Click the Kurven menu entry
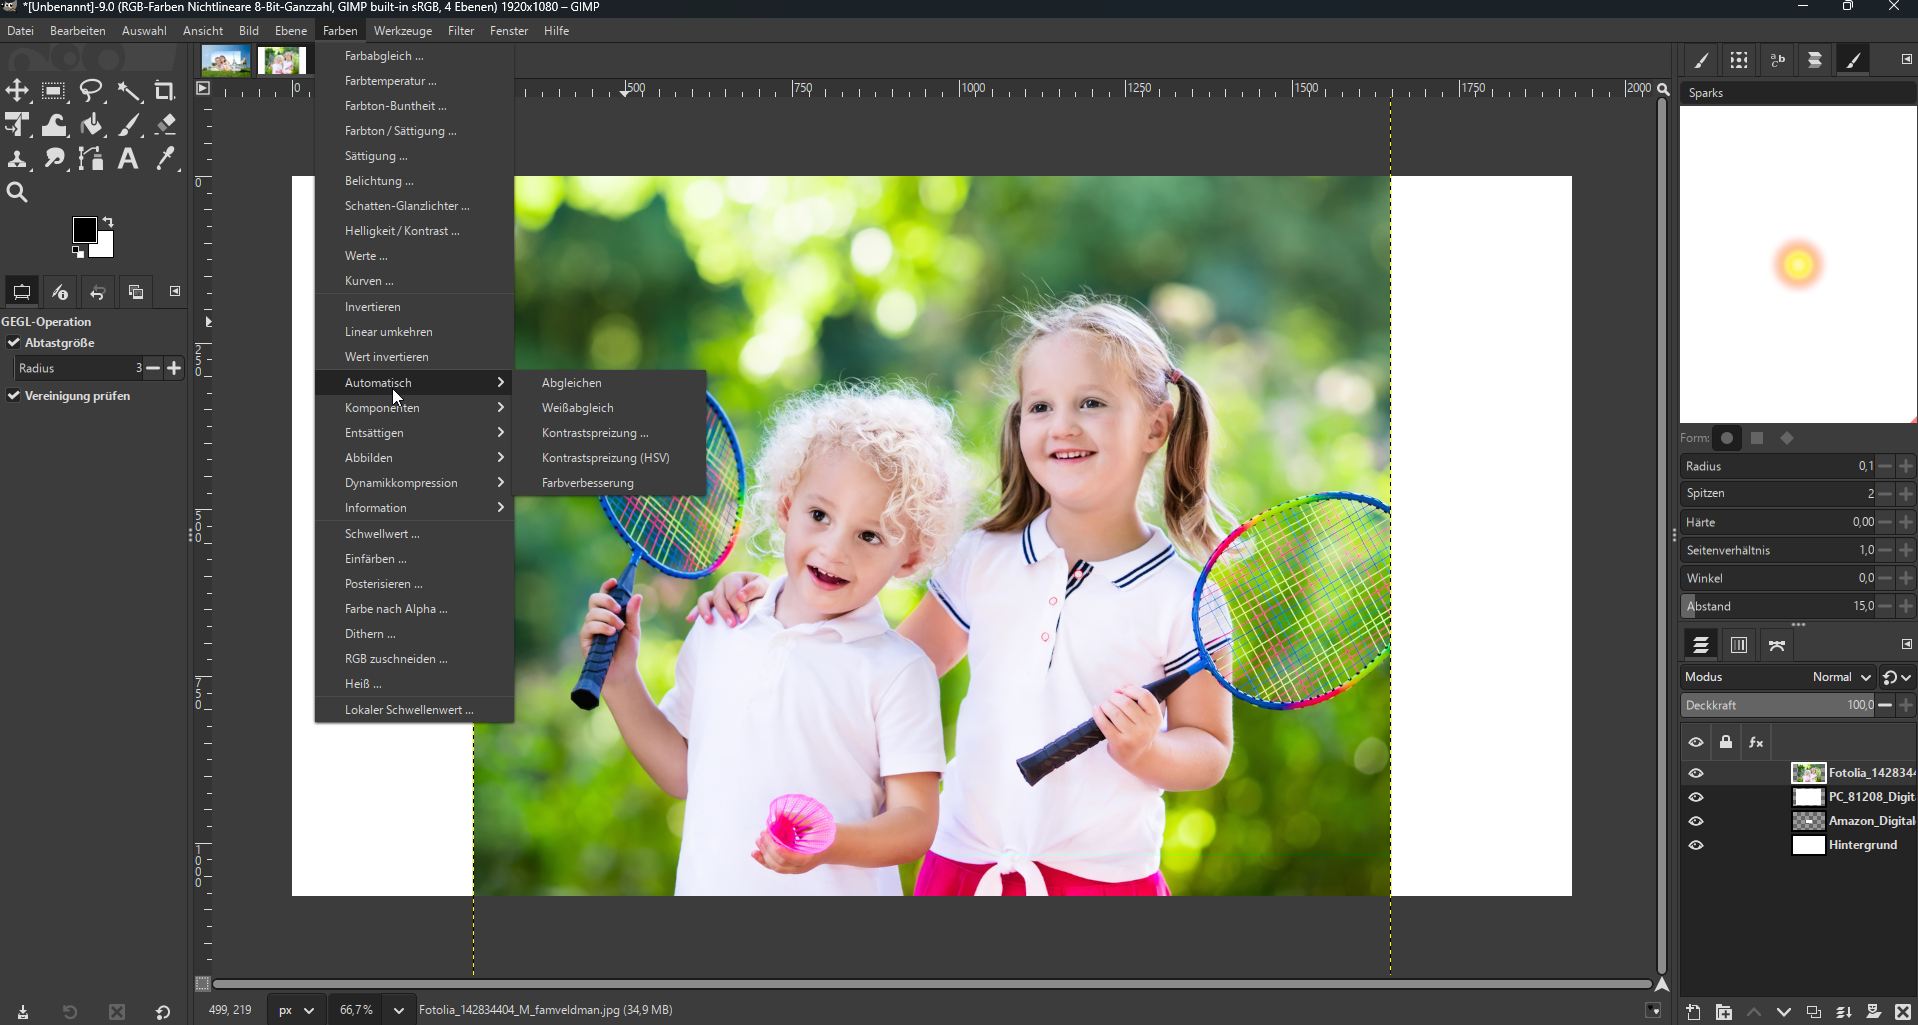This screenshot has width=1918, height=1025. pyautogui.click(x=369, y=281)
